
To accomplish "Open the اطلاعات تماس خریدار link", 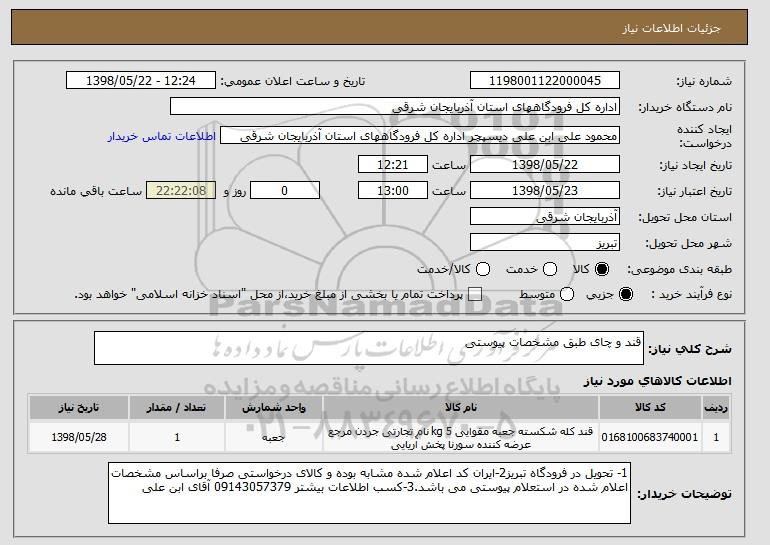I will pyautogui.click(x=162, y=136).
